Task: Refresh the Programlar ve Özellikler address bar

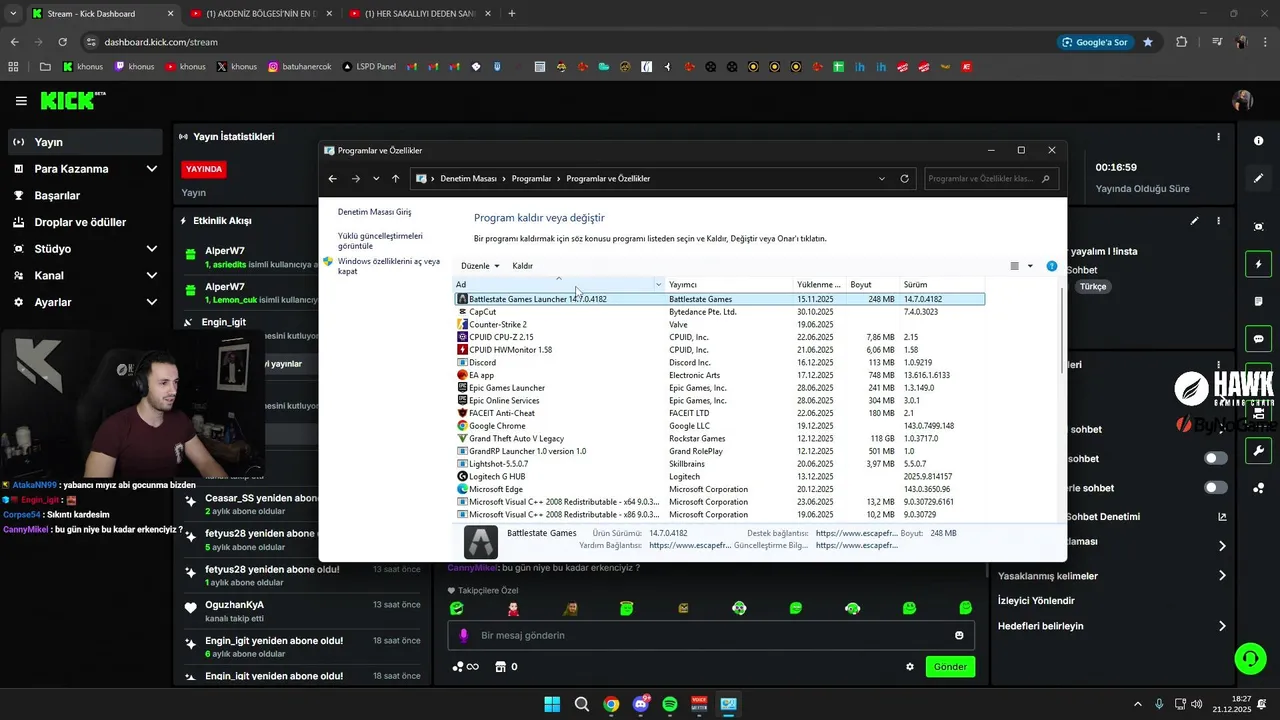Action: point(905,179)
